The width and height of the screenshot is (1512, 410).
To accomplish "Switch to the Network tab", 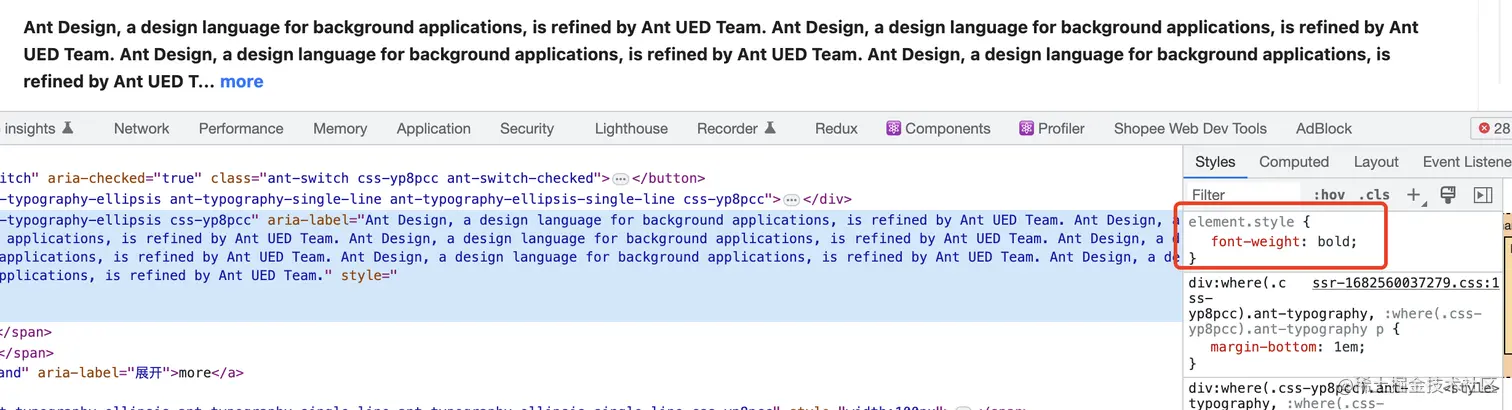I will (141, 128).
